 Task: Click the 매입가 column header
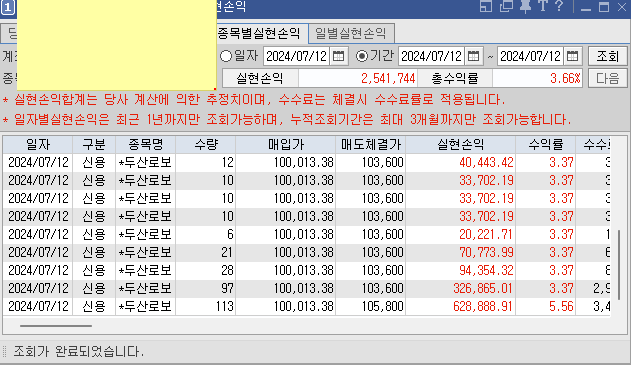tap(286, 144)
